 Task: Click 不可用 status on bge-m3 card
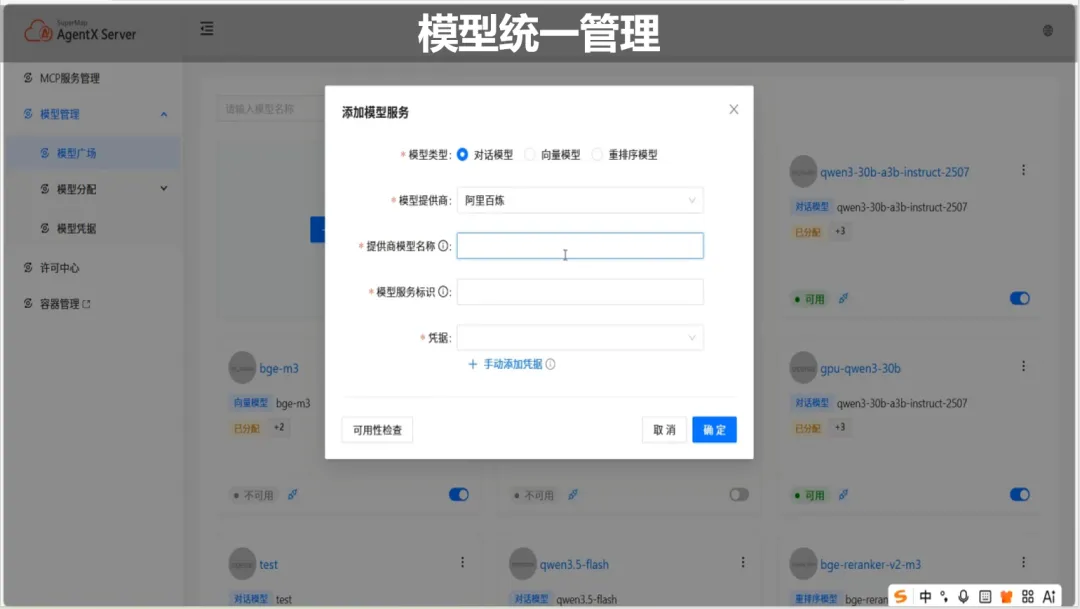253,495
